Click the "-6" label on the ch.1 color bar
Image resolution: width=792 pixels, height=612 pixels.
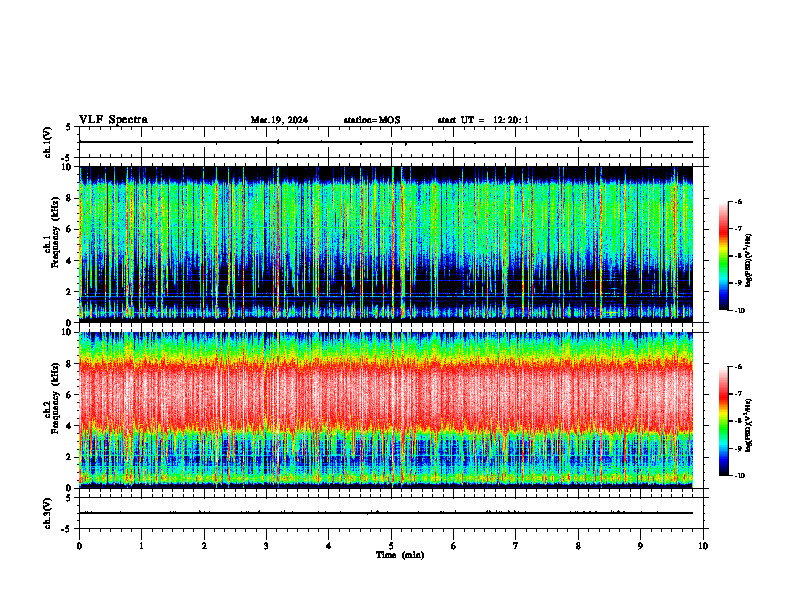(738, 202)
